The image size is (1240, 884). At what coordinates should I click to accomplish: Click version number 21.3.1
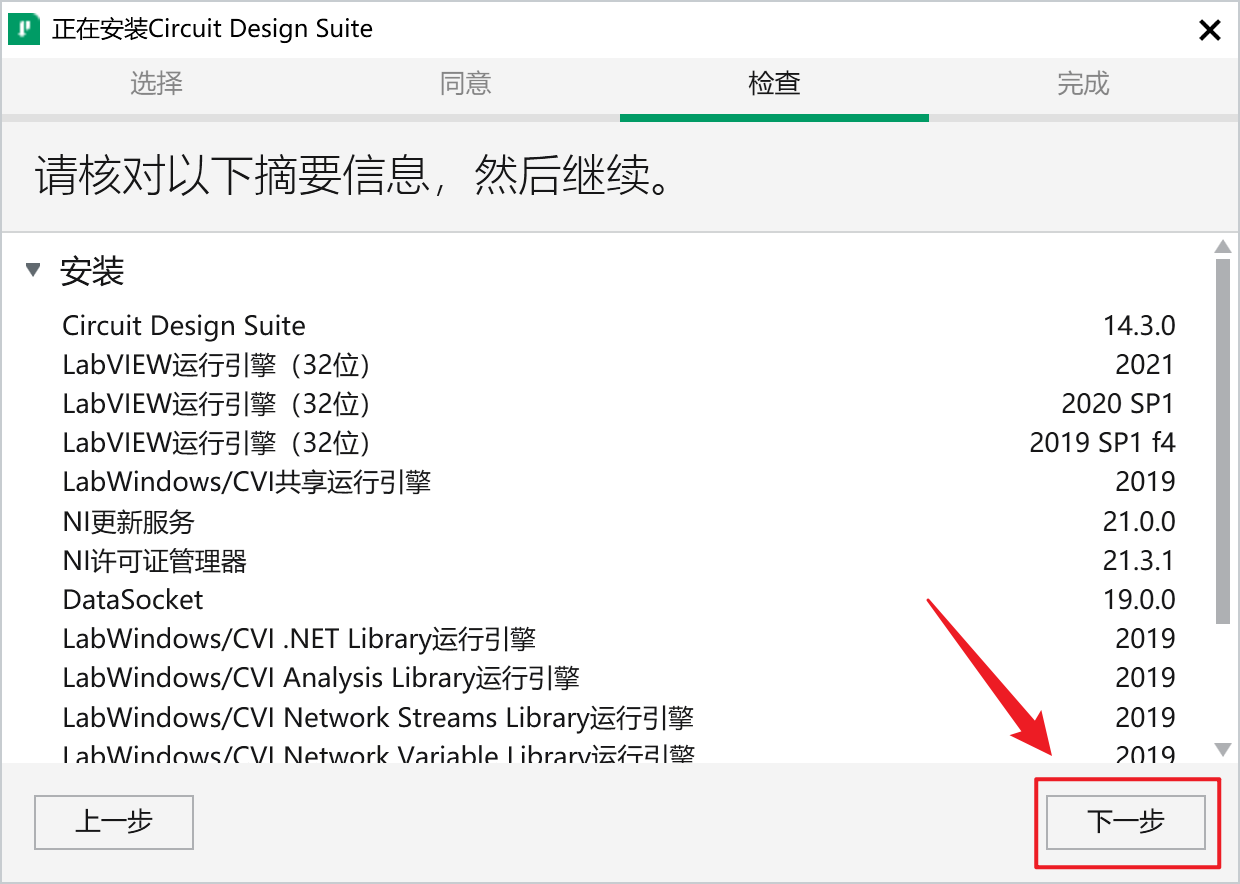click(1139, 561)
